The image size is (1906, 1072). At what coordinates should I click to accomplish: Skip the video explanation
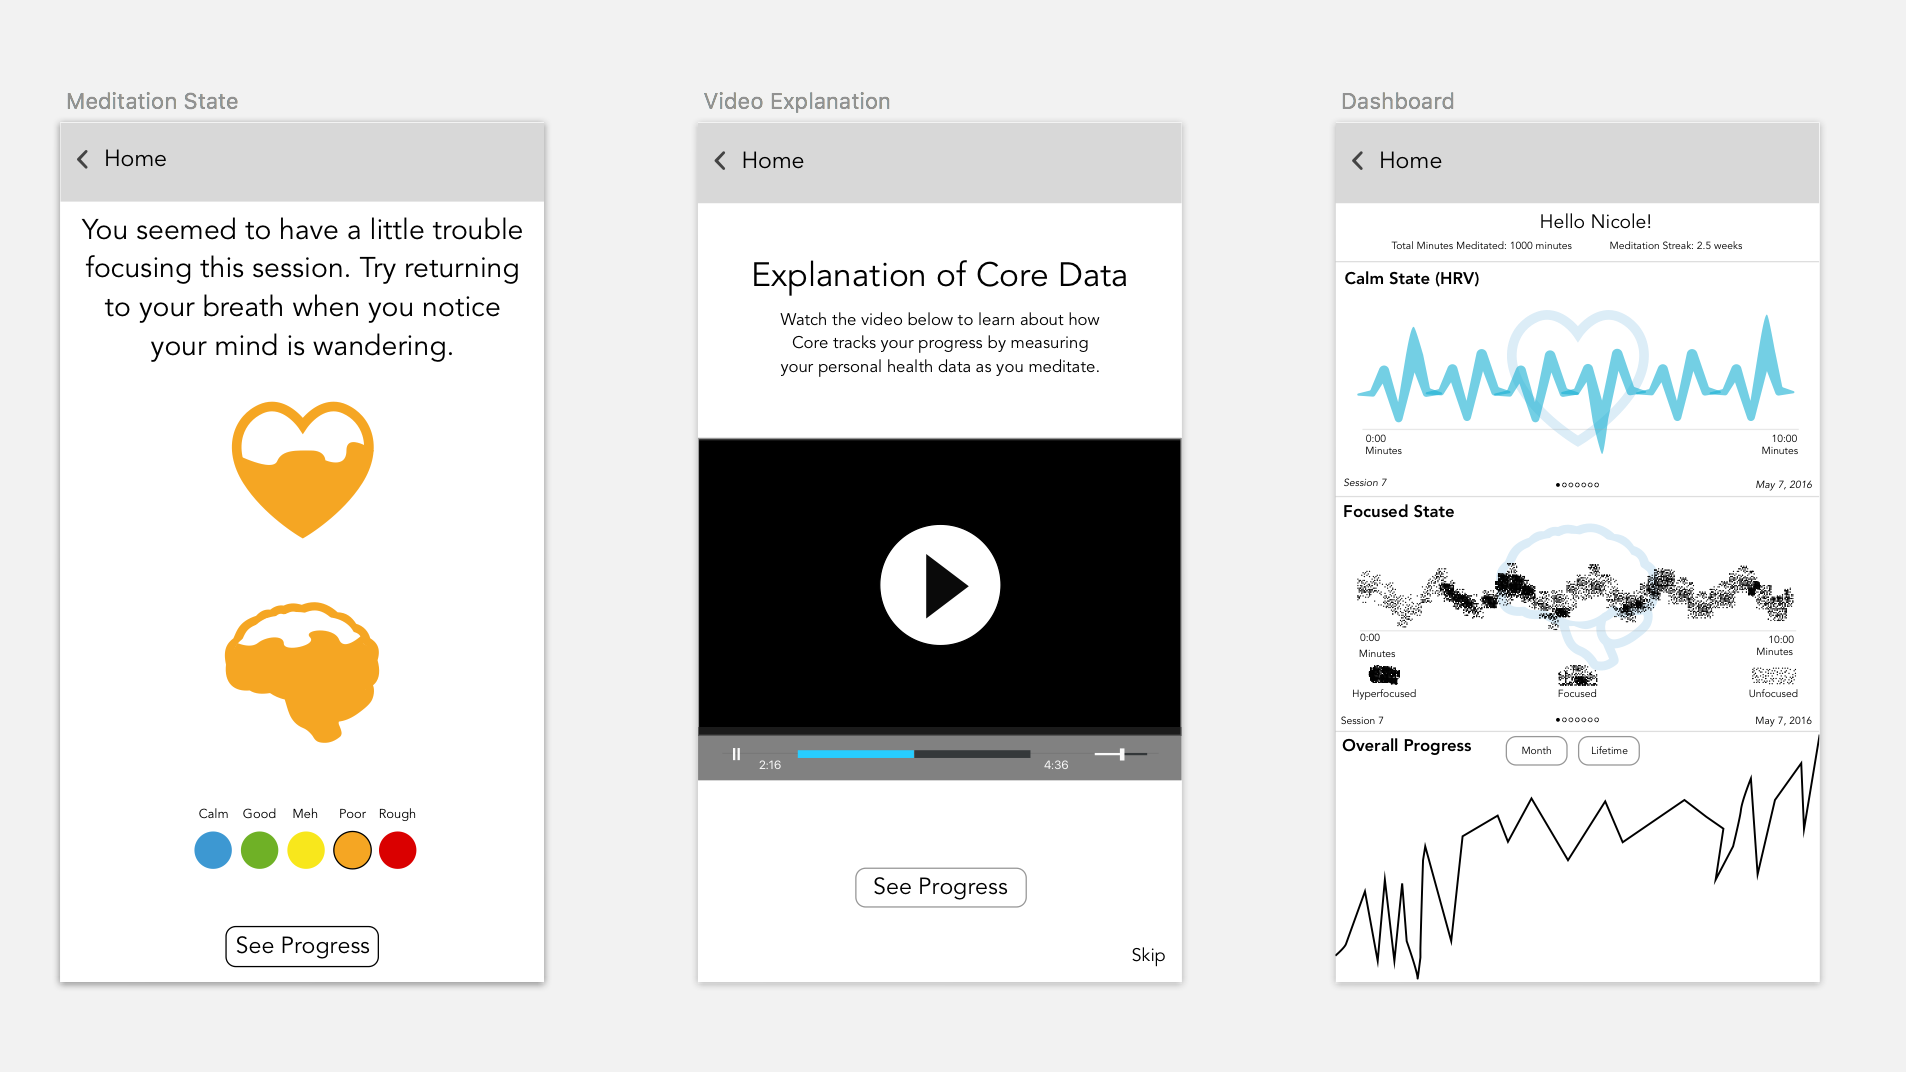pyautogui.click(x=1148, y=955)
